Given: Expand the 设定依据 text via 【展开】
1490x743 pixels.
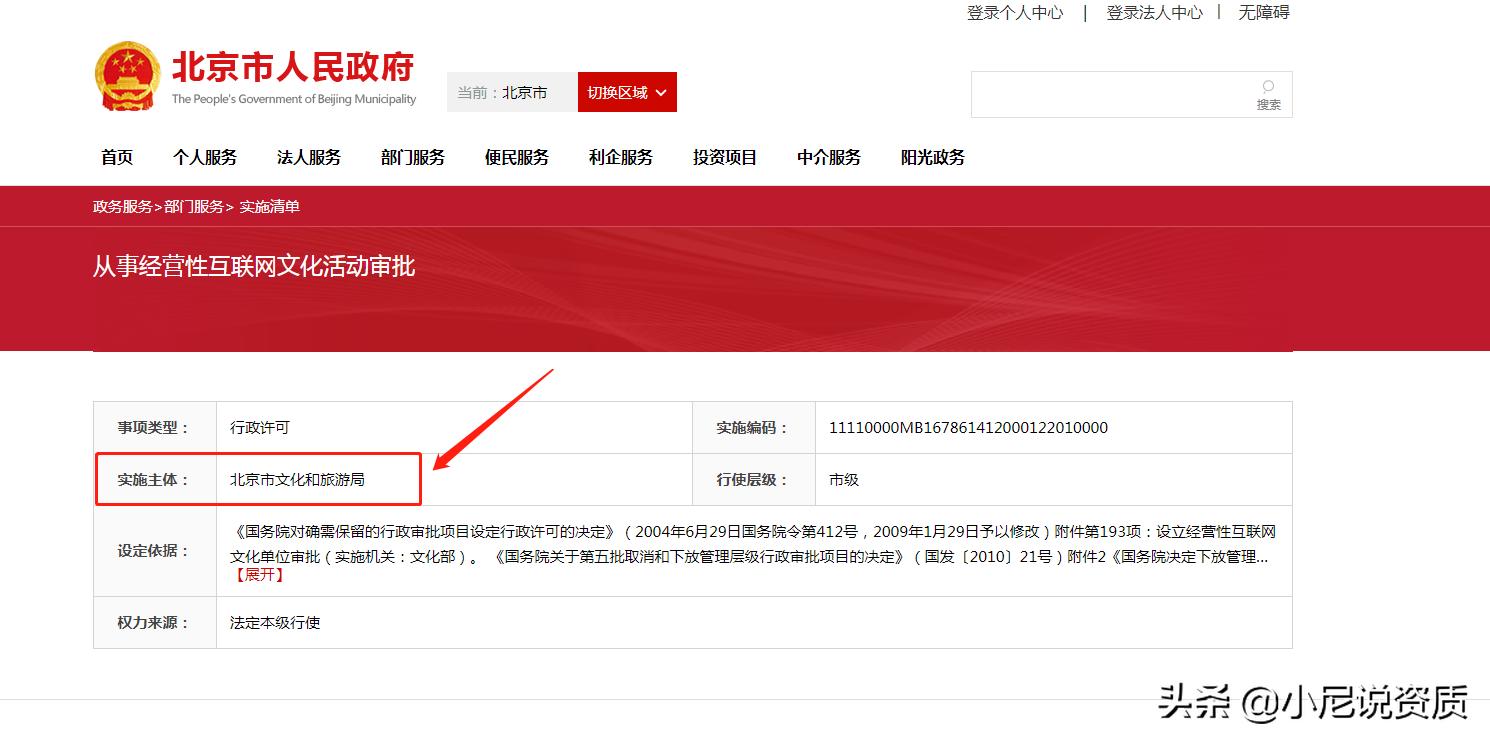Looking at the screenshot, I should [261, 574].
